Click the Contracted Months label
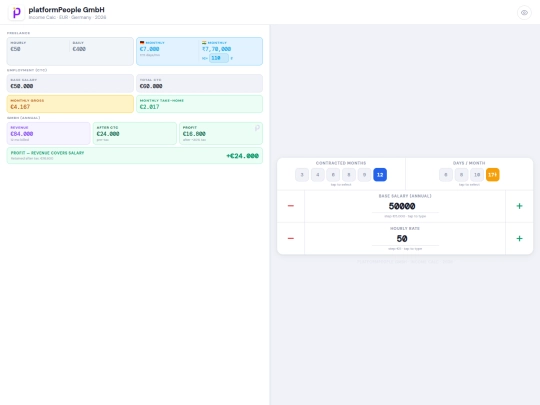Screen dimensions: 540x405 pos(341,163)
